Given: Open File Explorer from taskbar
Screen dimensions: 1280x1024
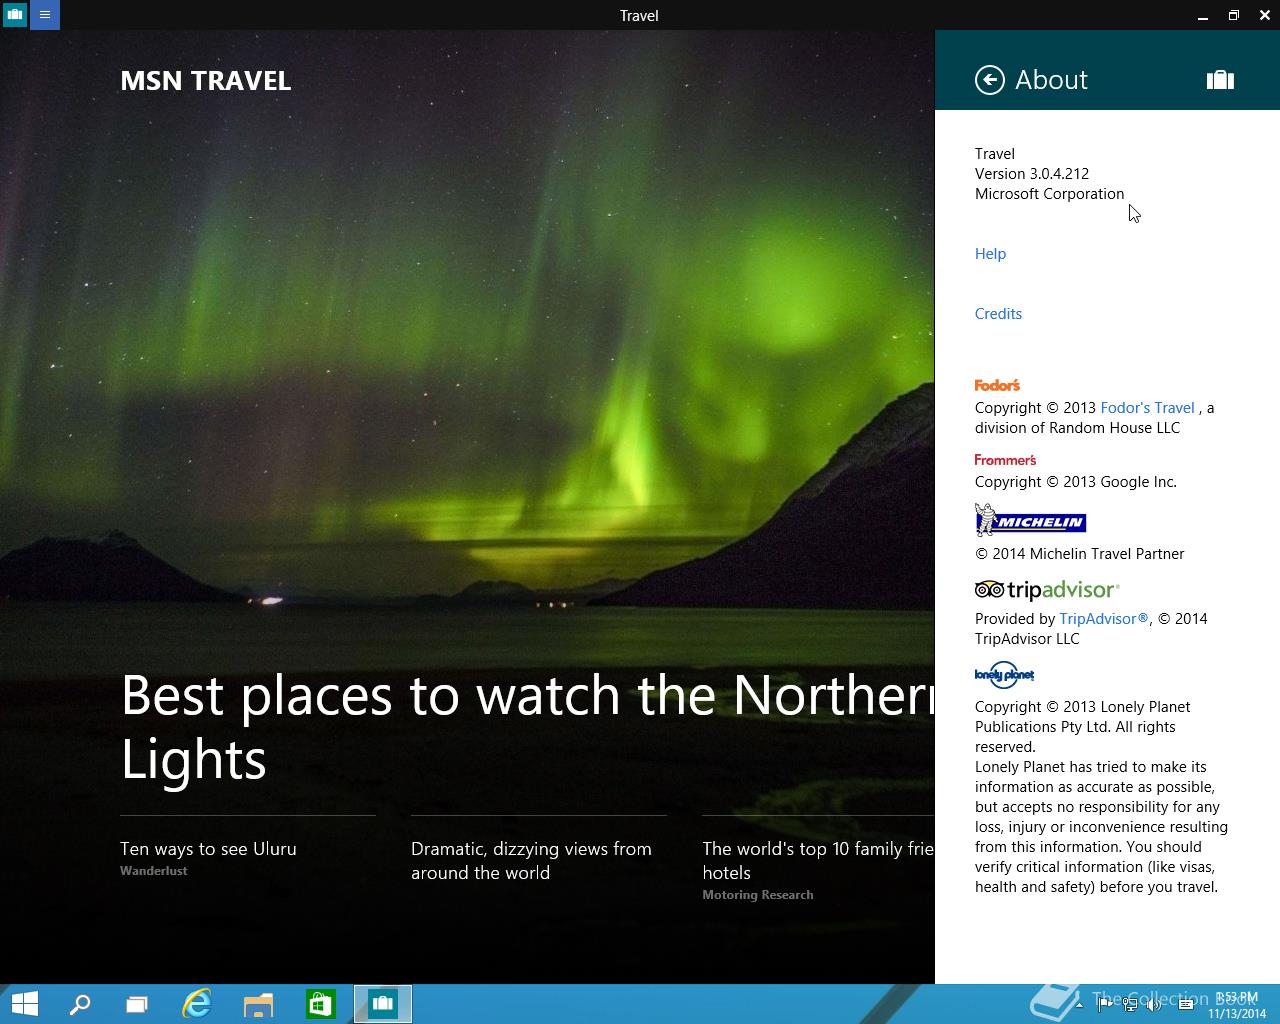Looking at the screenshot, I should pyautogui.click(x=258, y=1004).
